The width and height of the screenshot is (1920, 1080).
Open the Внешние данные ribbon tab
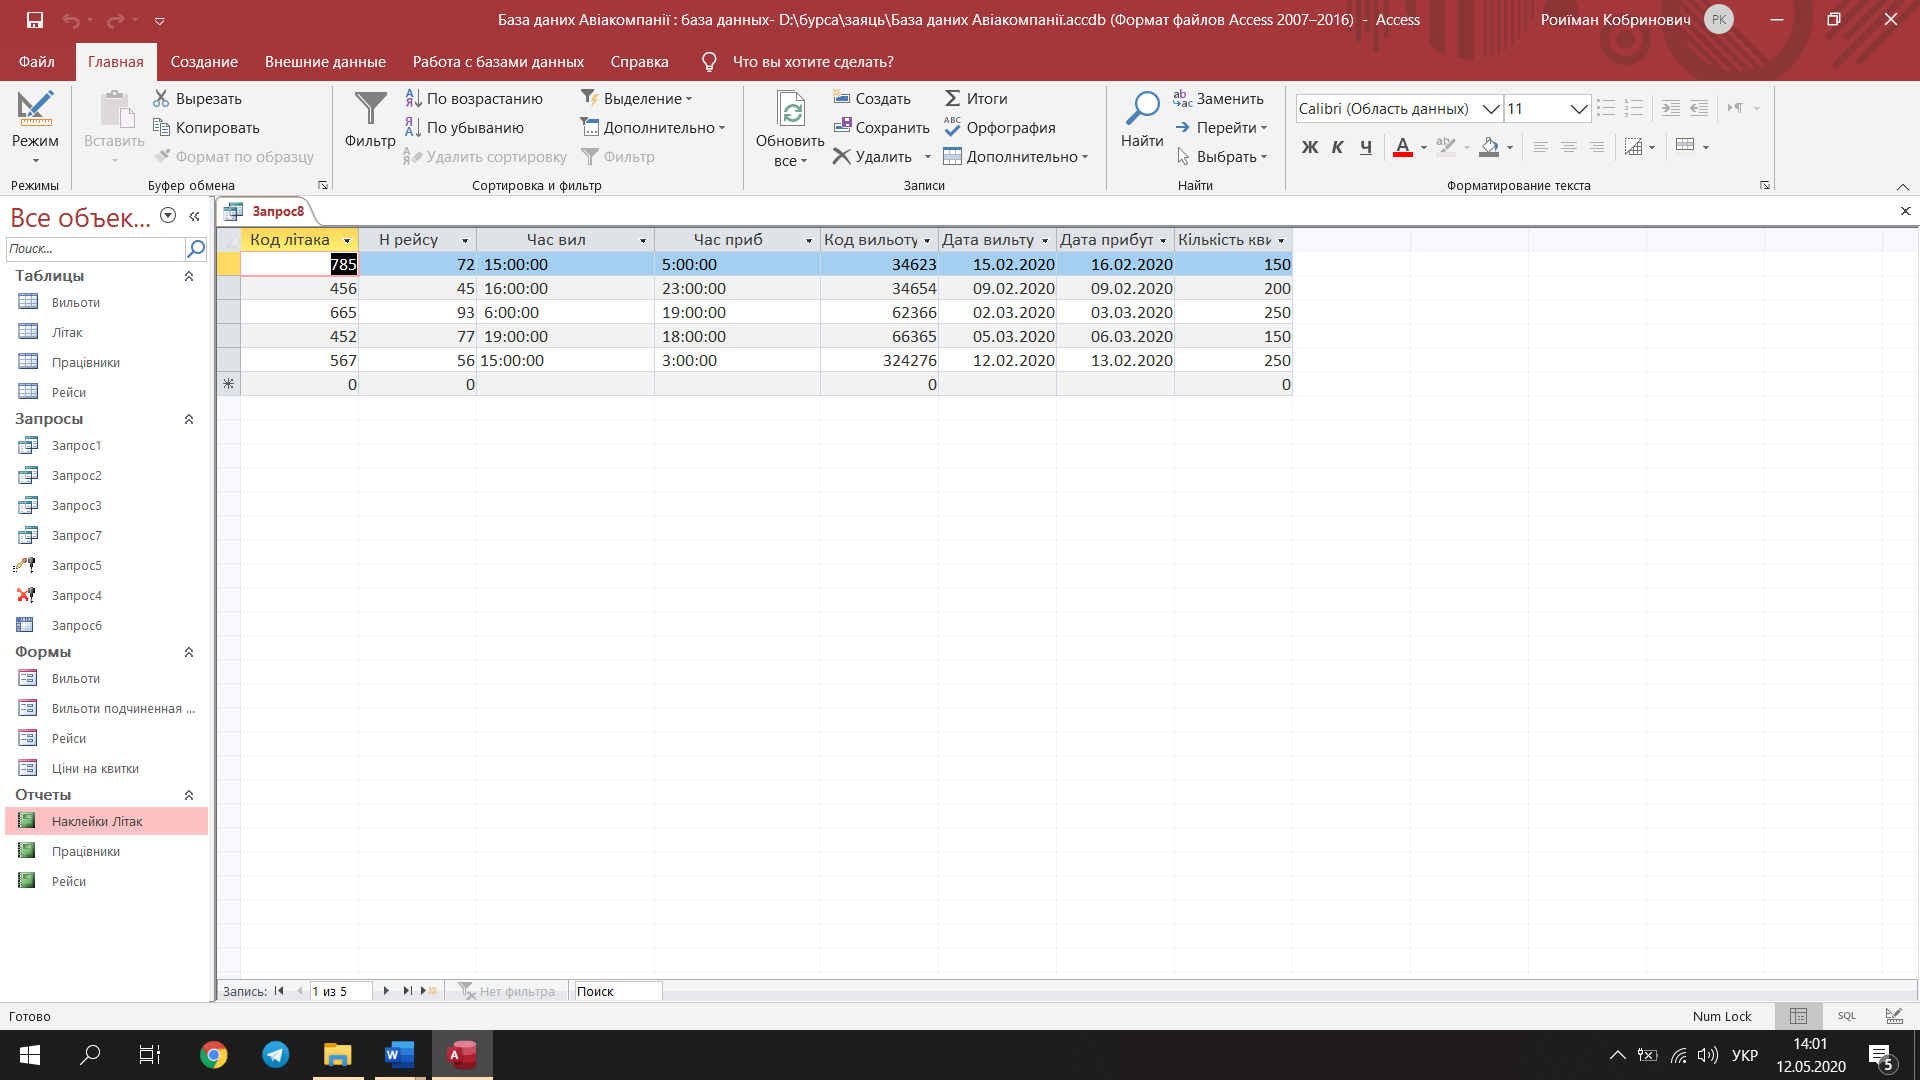(325, 61)
